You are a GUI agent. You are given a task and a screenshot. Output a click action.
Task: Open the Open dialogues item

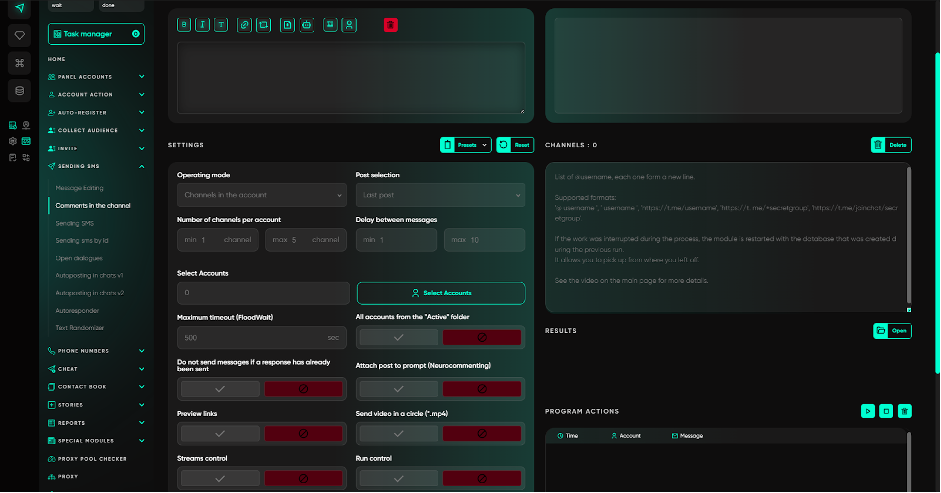pyautogui.click(x=79, y=258)
